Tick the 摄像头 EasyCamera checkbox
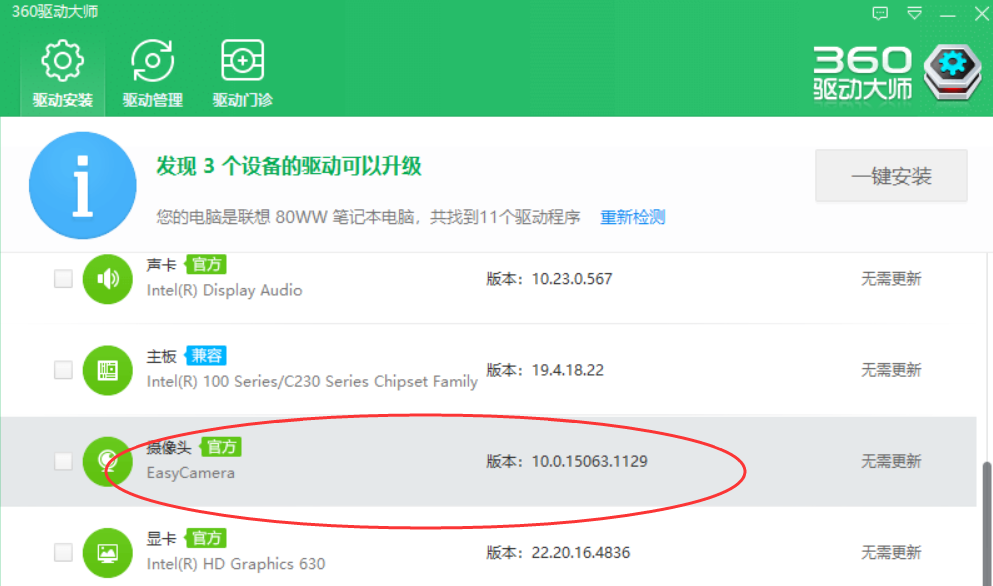This screenshot has height=586, width=993. click(63, 461)
